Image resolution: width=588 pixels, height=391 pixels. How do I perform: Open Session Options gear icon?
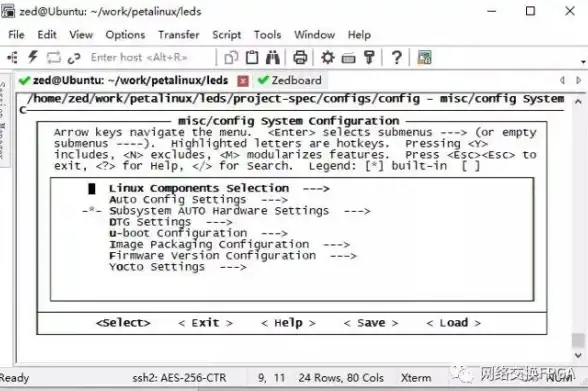click(328, 57)
